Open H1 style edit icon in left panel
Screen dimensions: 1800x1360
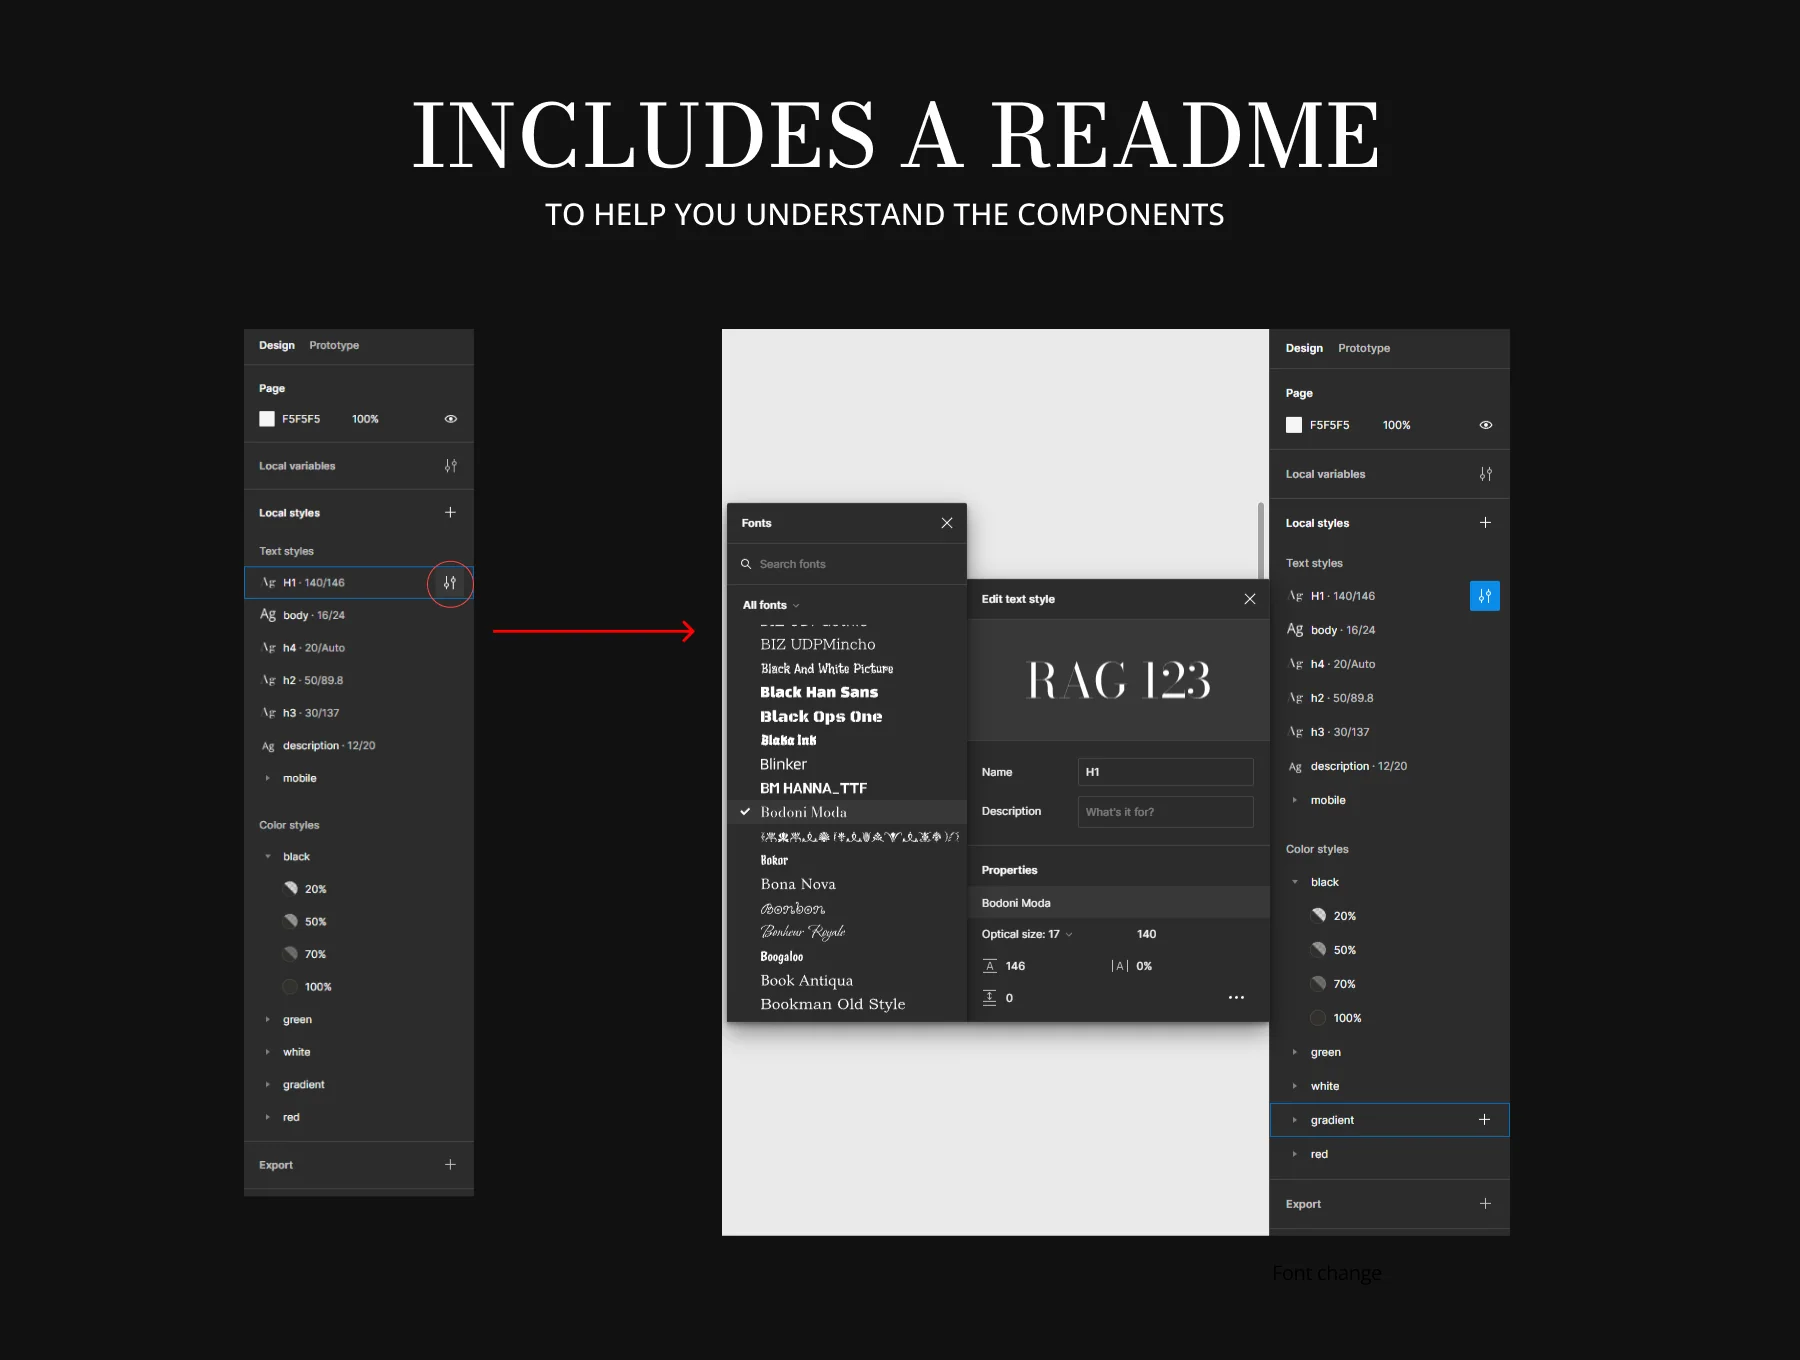pos(450,582)
